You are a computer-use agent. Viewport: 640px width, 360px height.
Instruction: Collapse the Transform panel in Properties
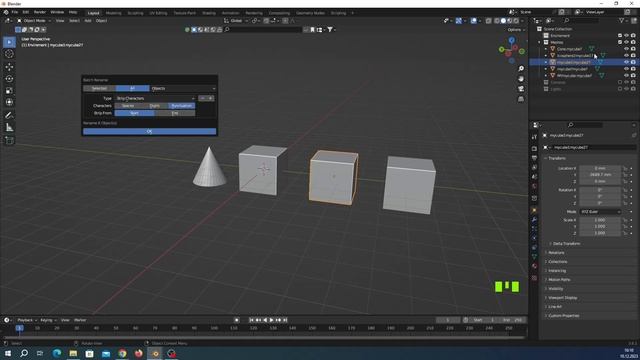pyautogui.click(x=557, y=158)
